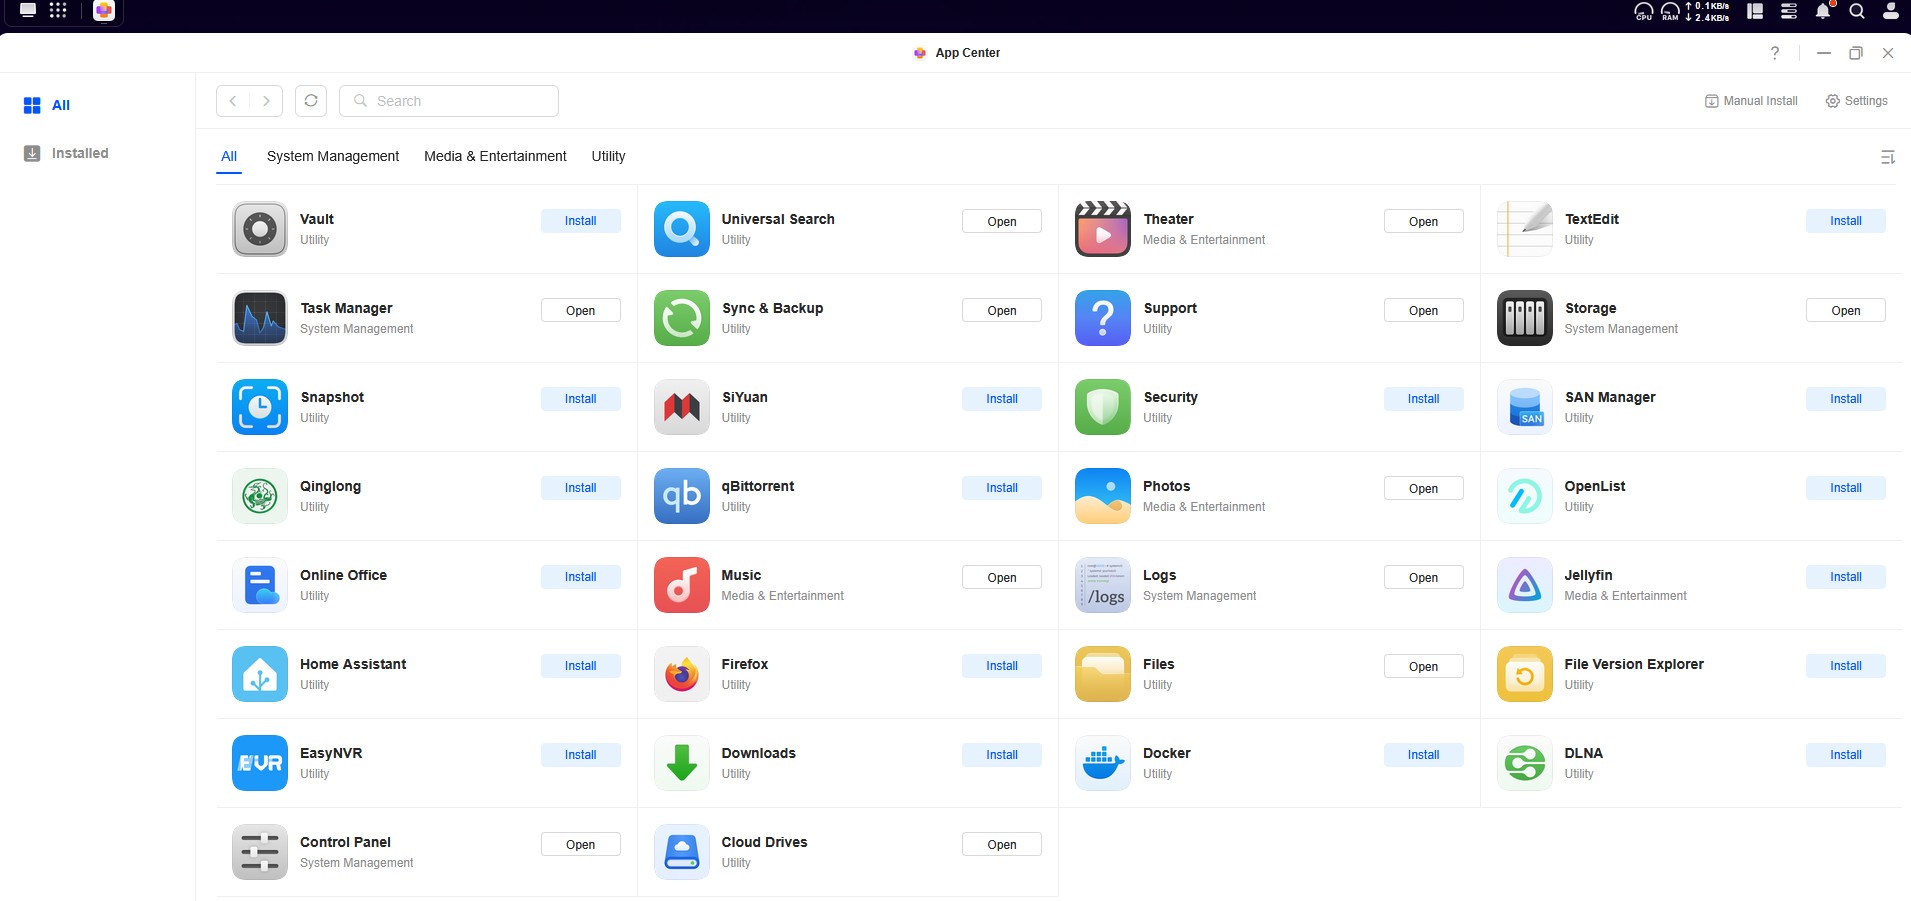Viewport: 1911px width, 901px height.
Task: Install the Vault app
Action: (580, 221)
